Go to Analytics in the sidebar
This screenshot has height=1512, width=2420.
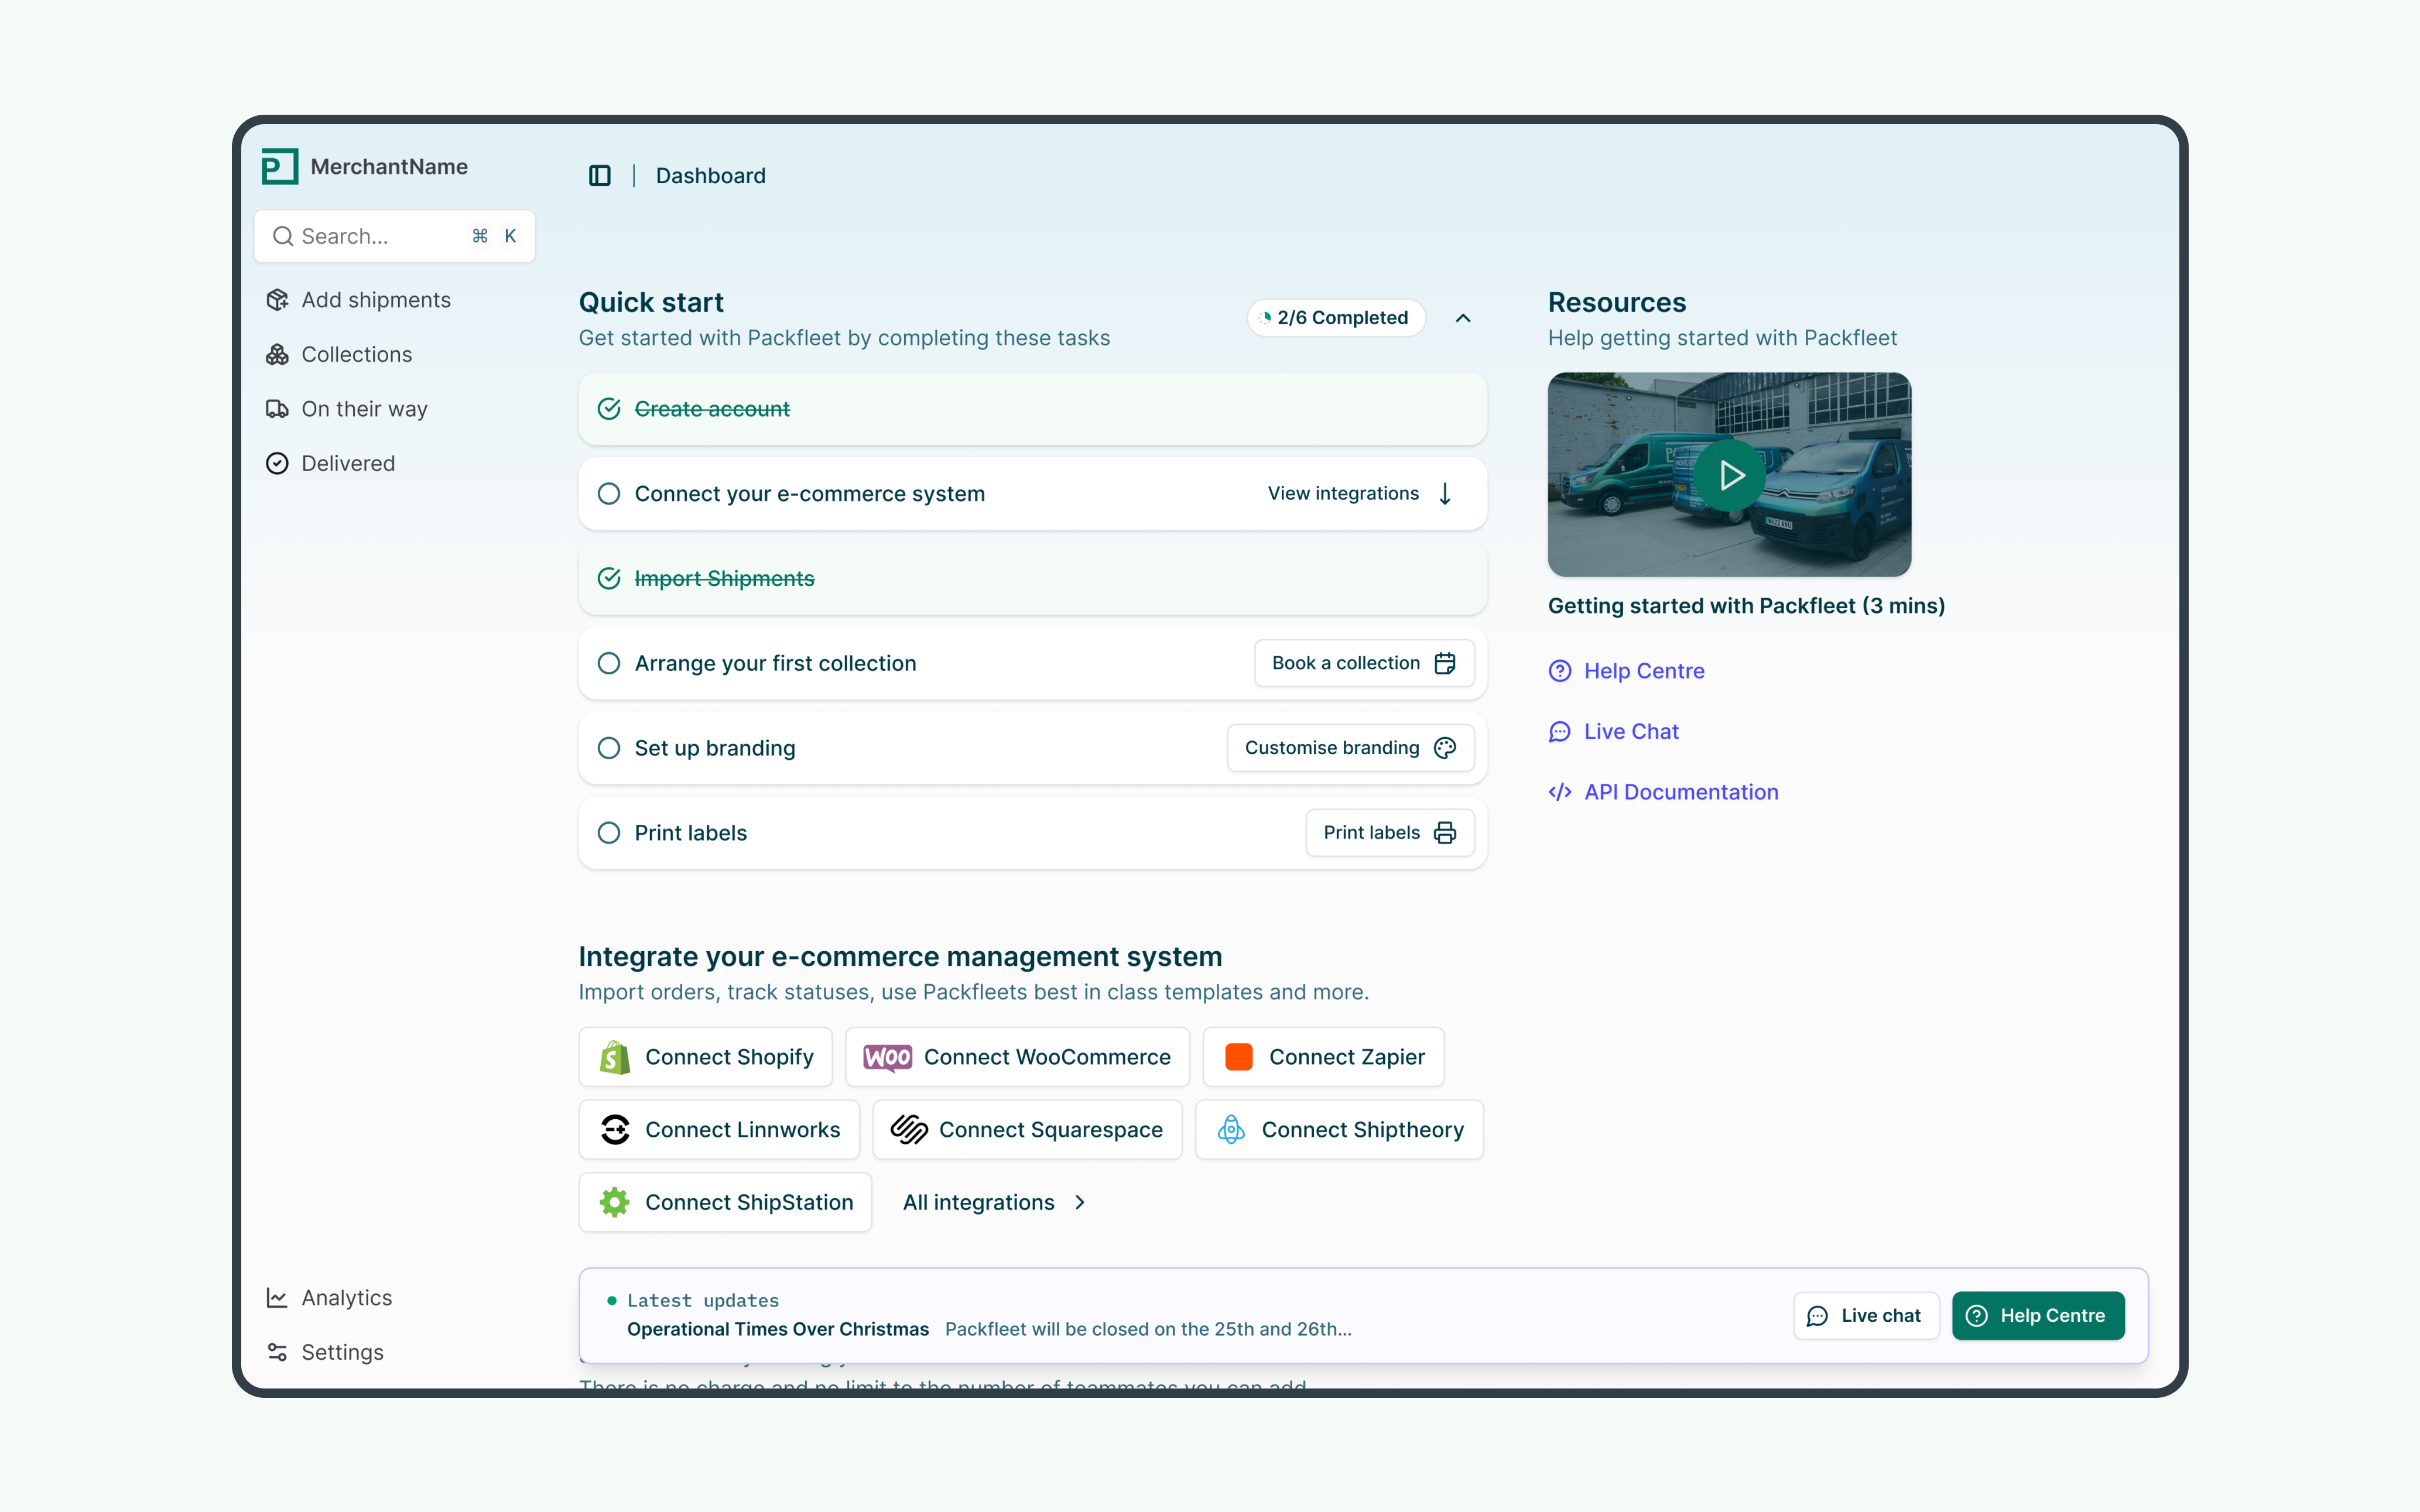pos(346,1297)
